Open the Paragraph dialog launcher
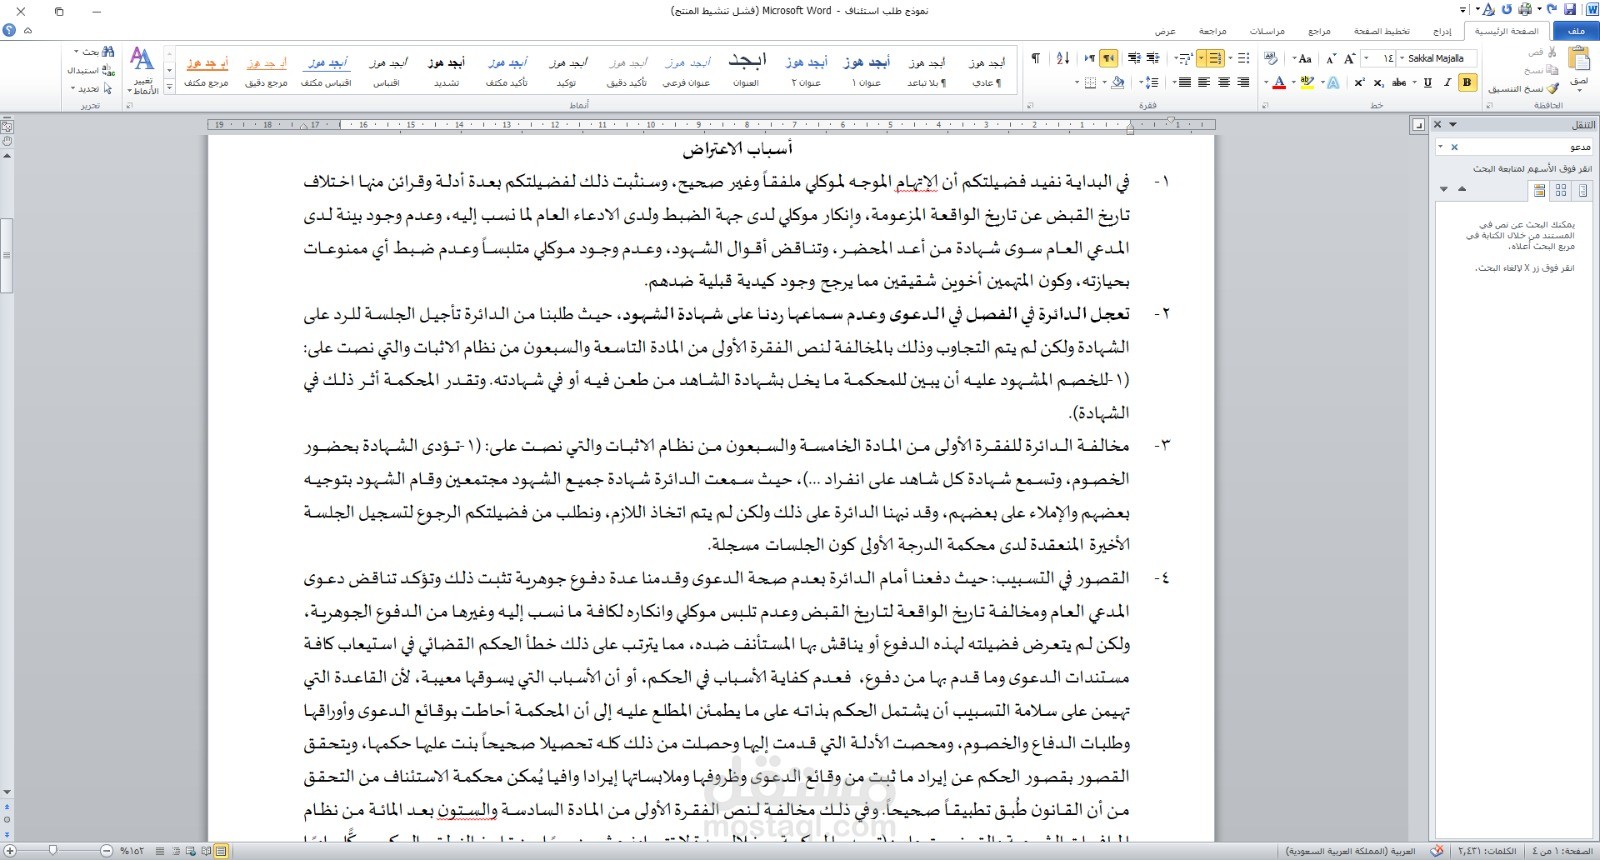This screenshot has height=860, width=1600. coord(1029,104)
